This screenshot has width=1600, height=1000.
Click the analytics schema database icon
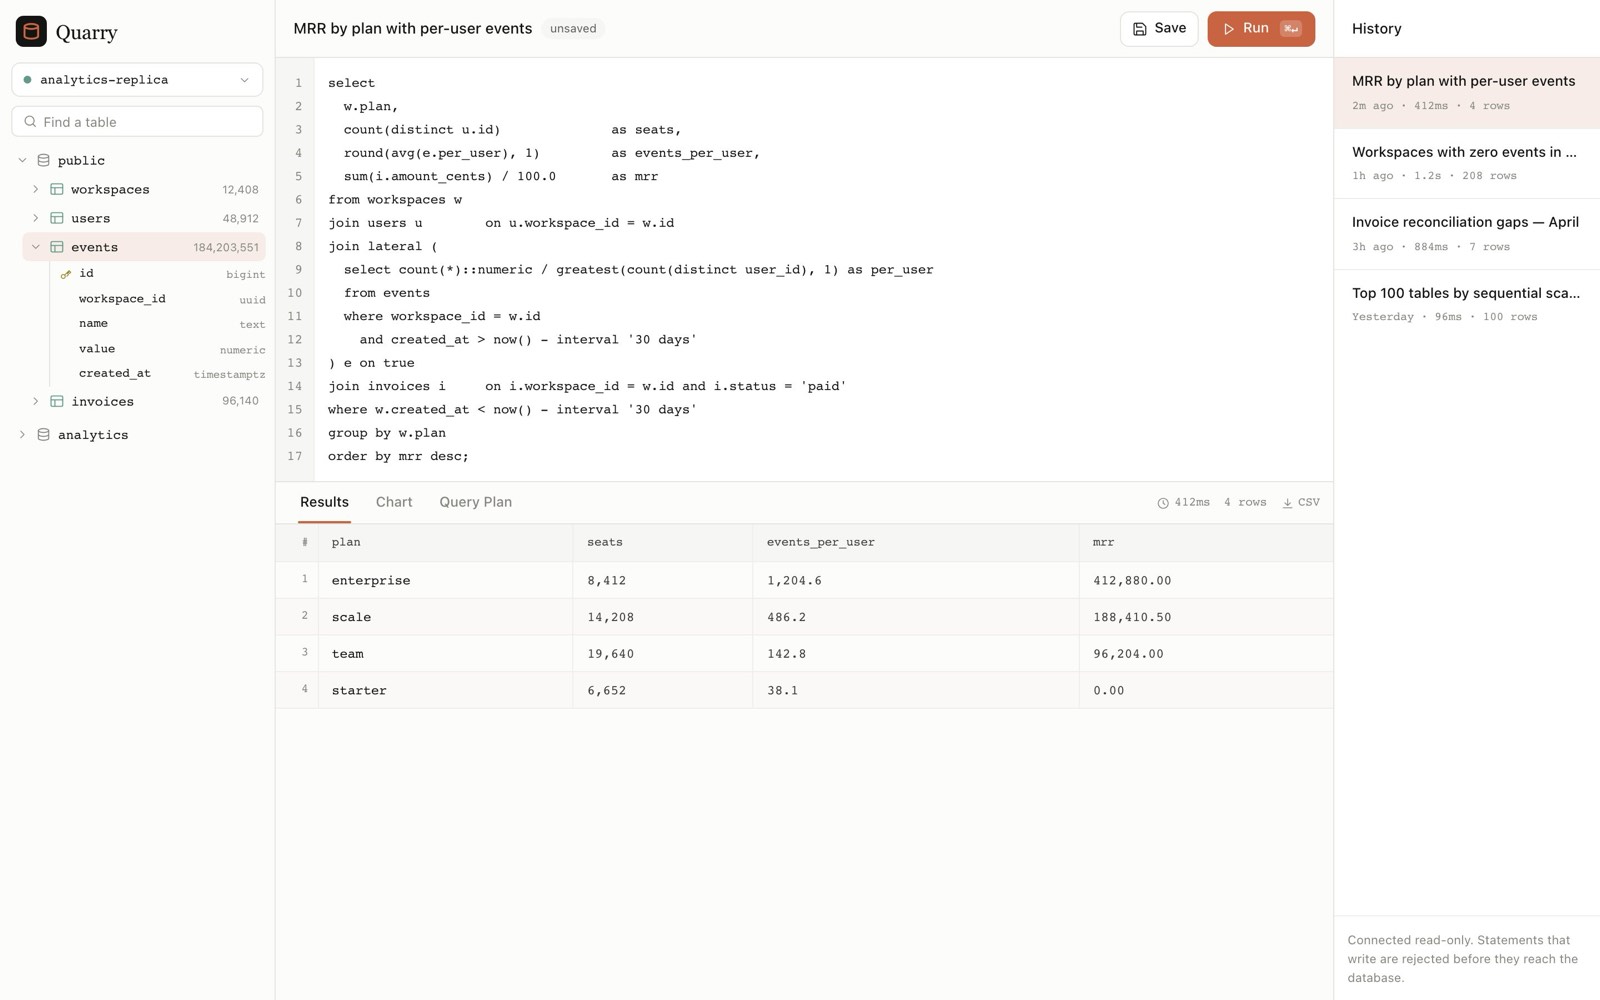(44, 435)
